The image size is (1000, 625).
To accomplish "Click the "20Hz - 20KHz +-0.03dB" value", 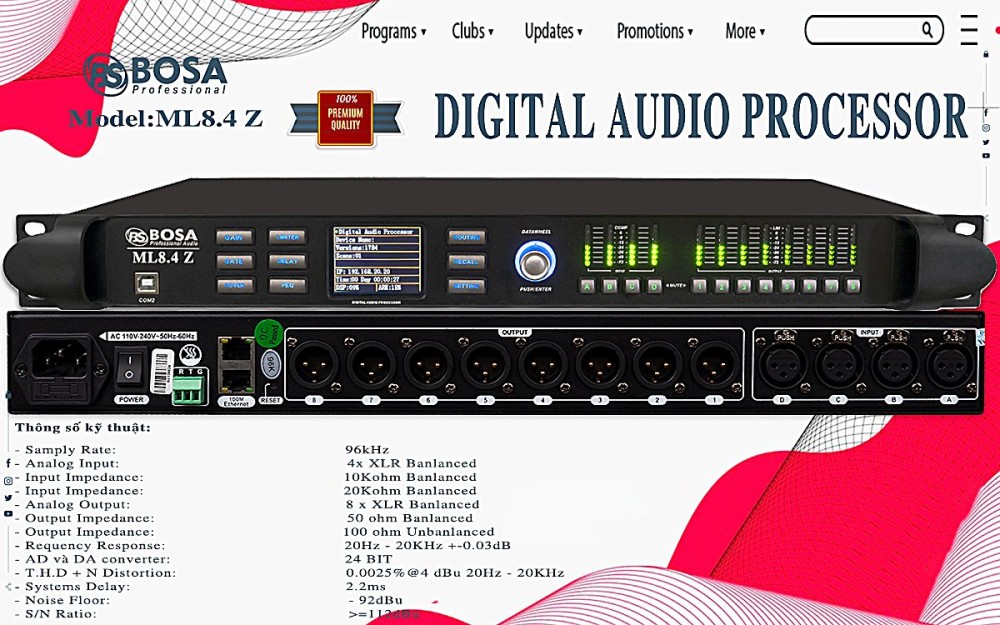I will click(427, 546).
